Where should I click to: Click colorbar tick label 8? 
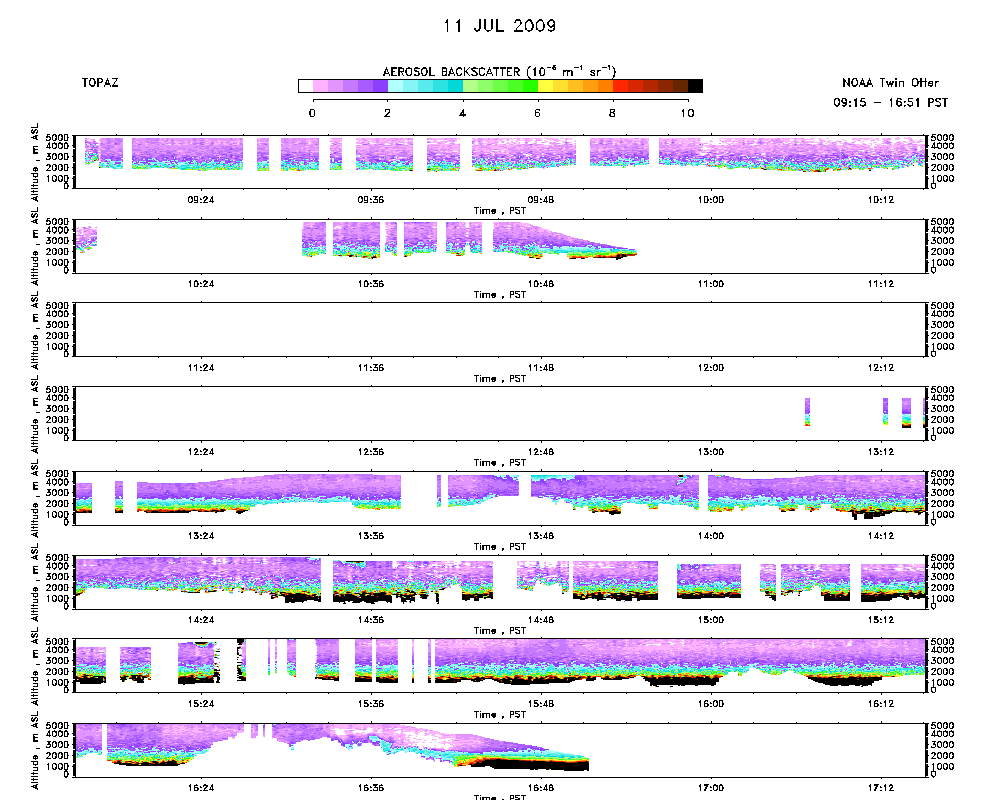click(612, 113)
